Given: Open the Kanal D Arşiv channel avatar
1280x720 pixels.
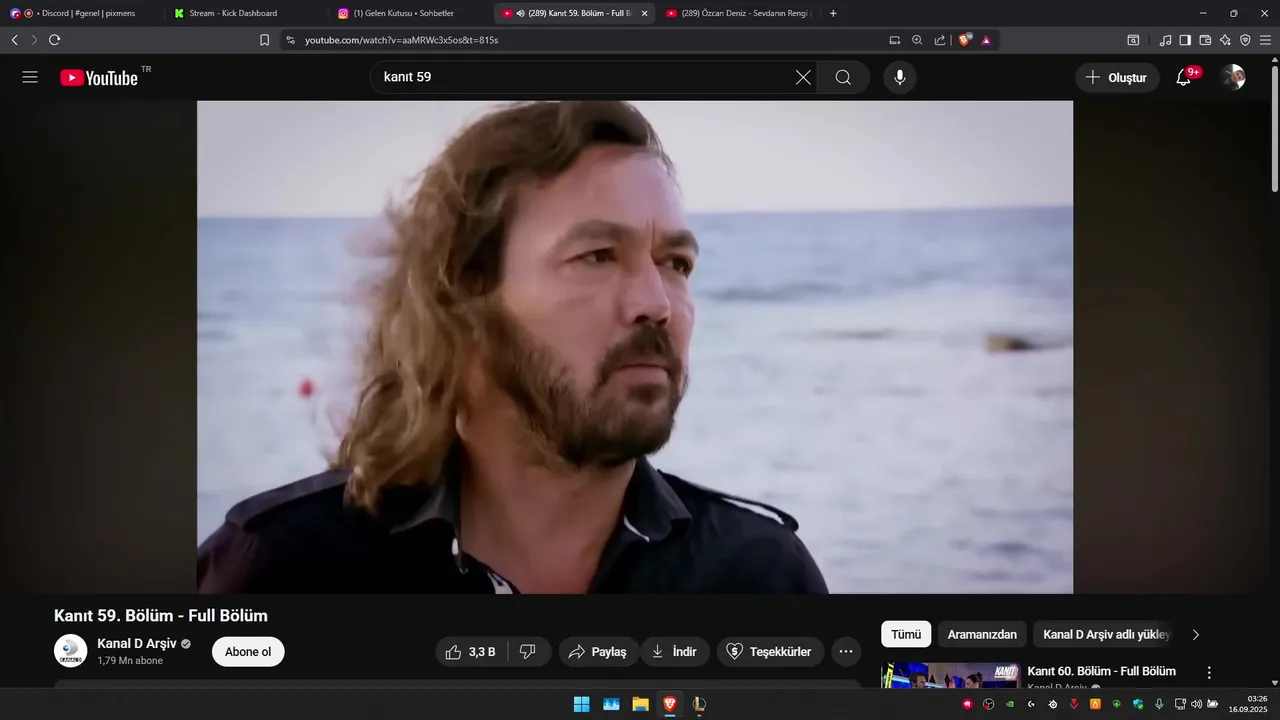Looking at the screenshot, I should (71, 651).
